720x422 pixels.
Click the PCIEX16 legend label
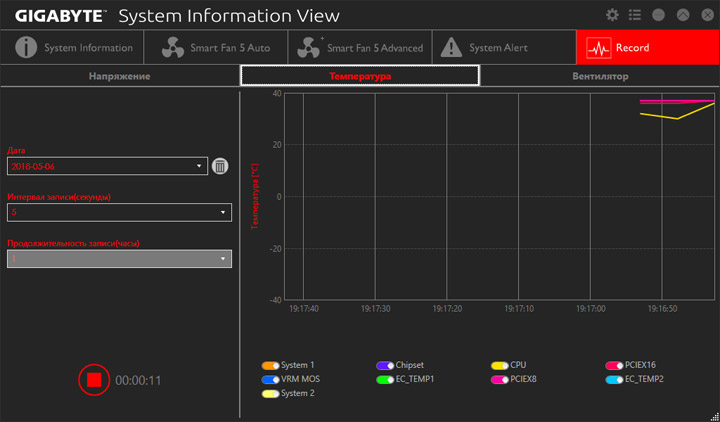(x=640, y=365)
